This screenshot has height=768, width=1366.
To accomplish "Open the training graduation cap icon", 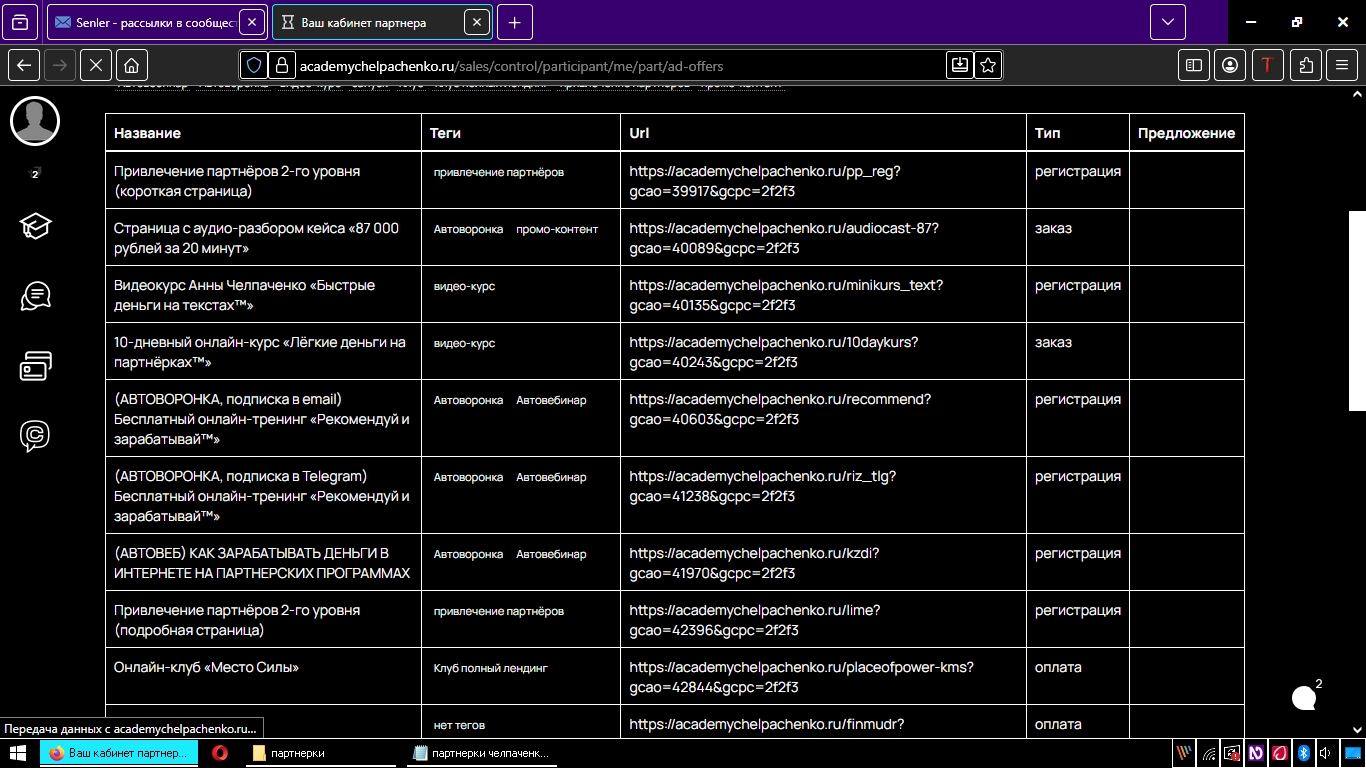I will point(35,227).
